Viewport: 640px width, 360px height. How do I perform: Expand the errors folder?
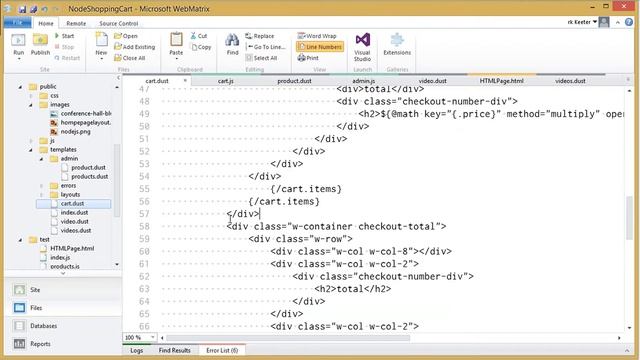tap(42, 186)
